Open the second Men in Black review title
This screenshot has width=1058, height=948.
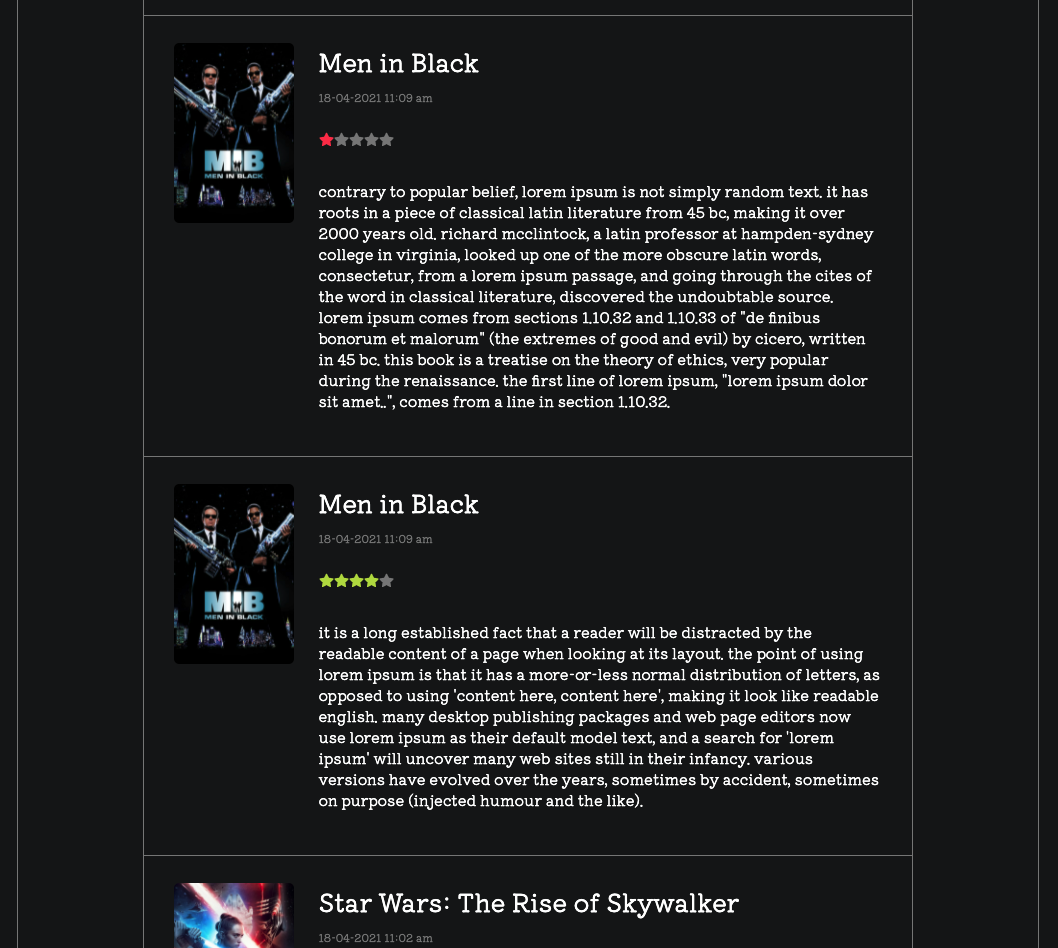pos(398,505)
